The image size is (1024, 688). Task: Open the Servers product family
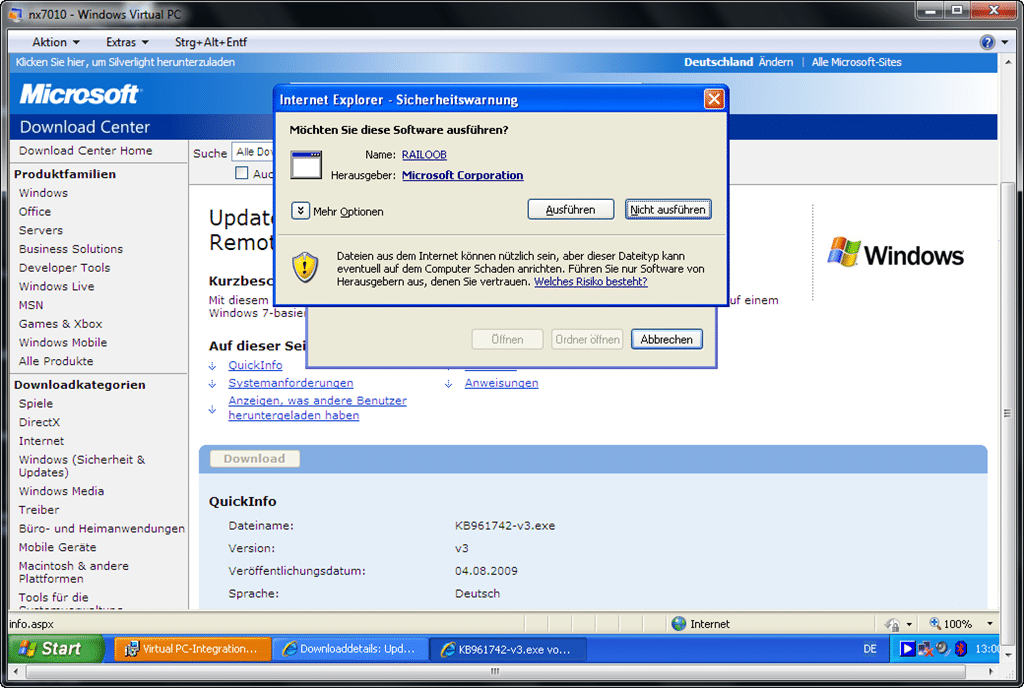point(40,230)
